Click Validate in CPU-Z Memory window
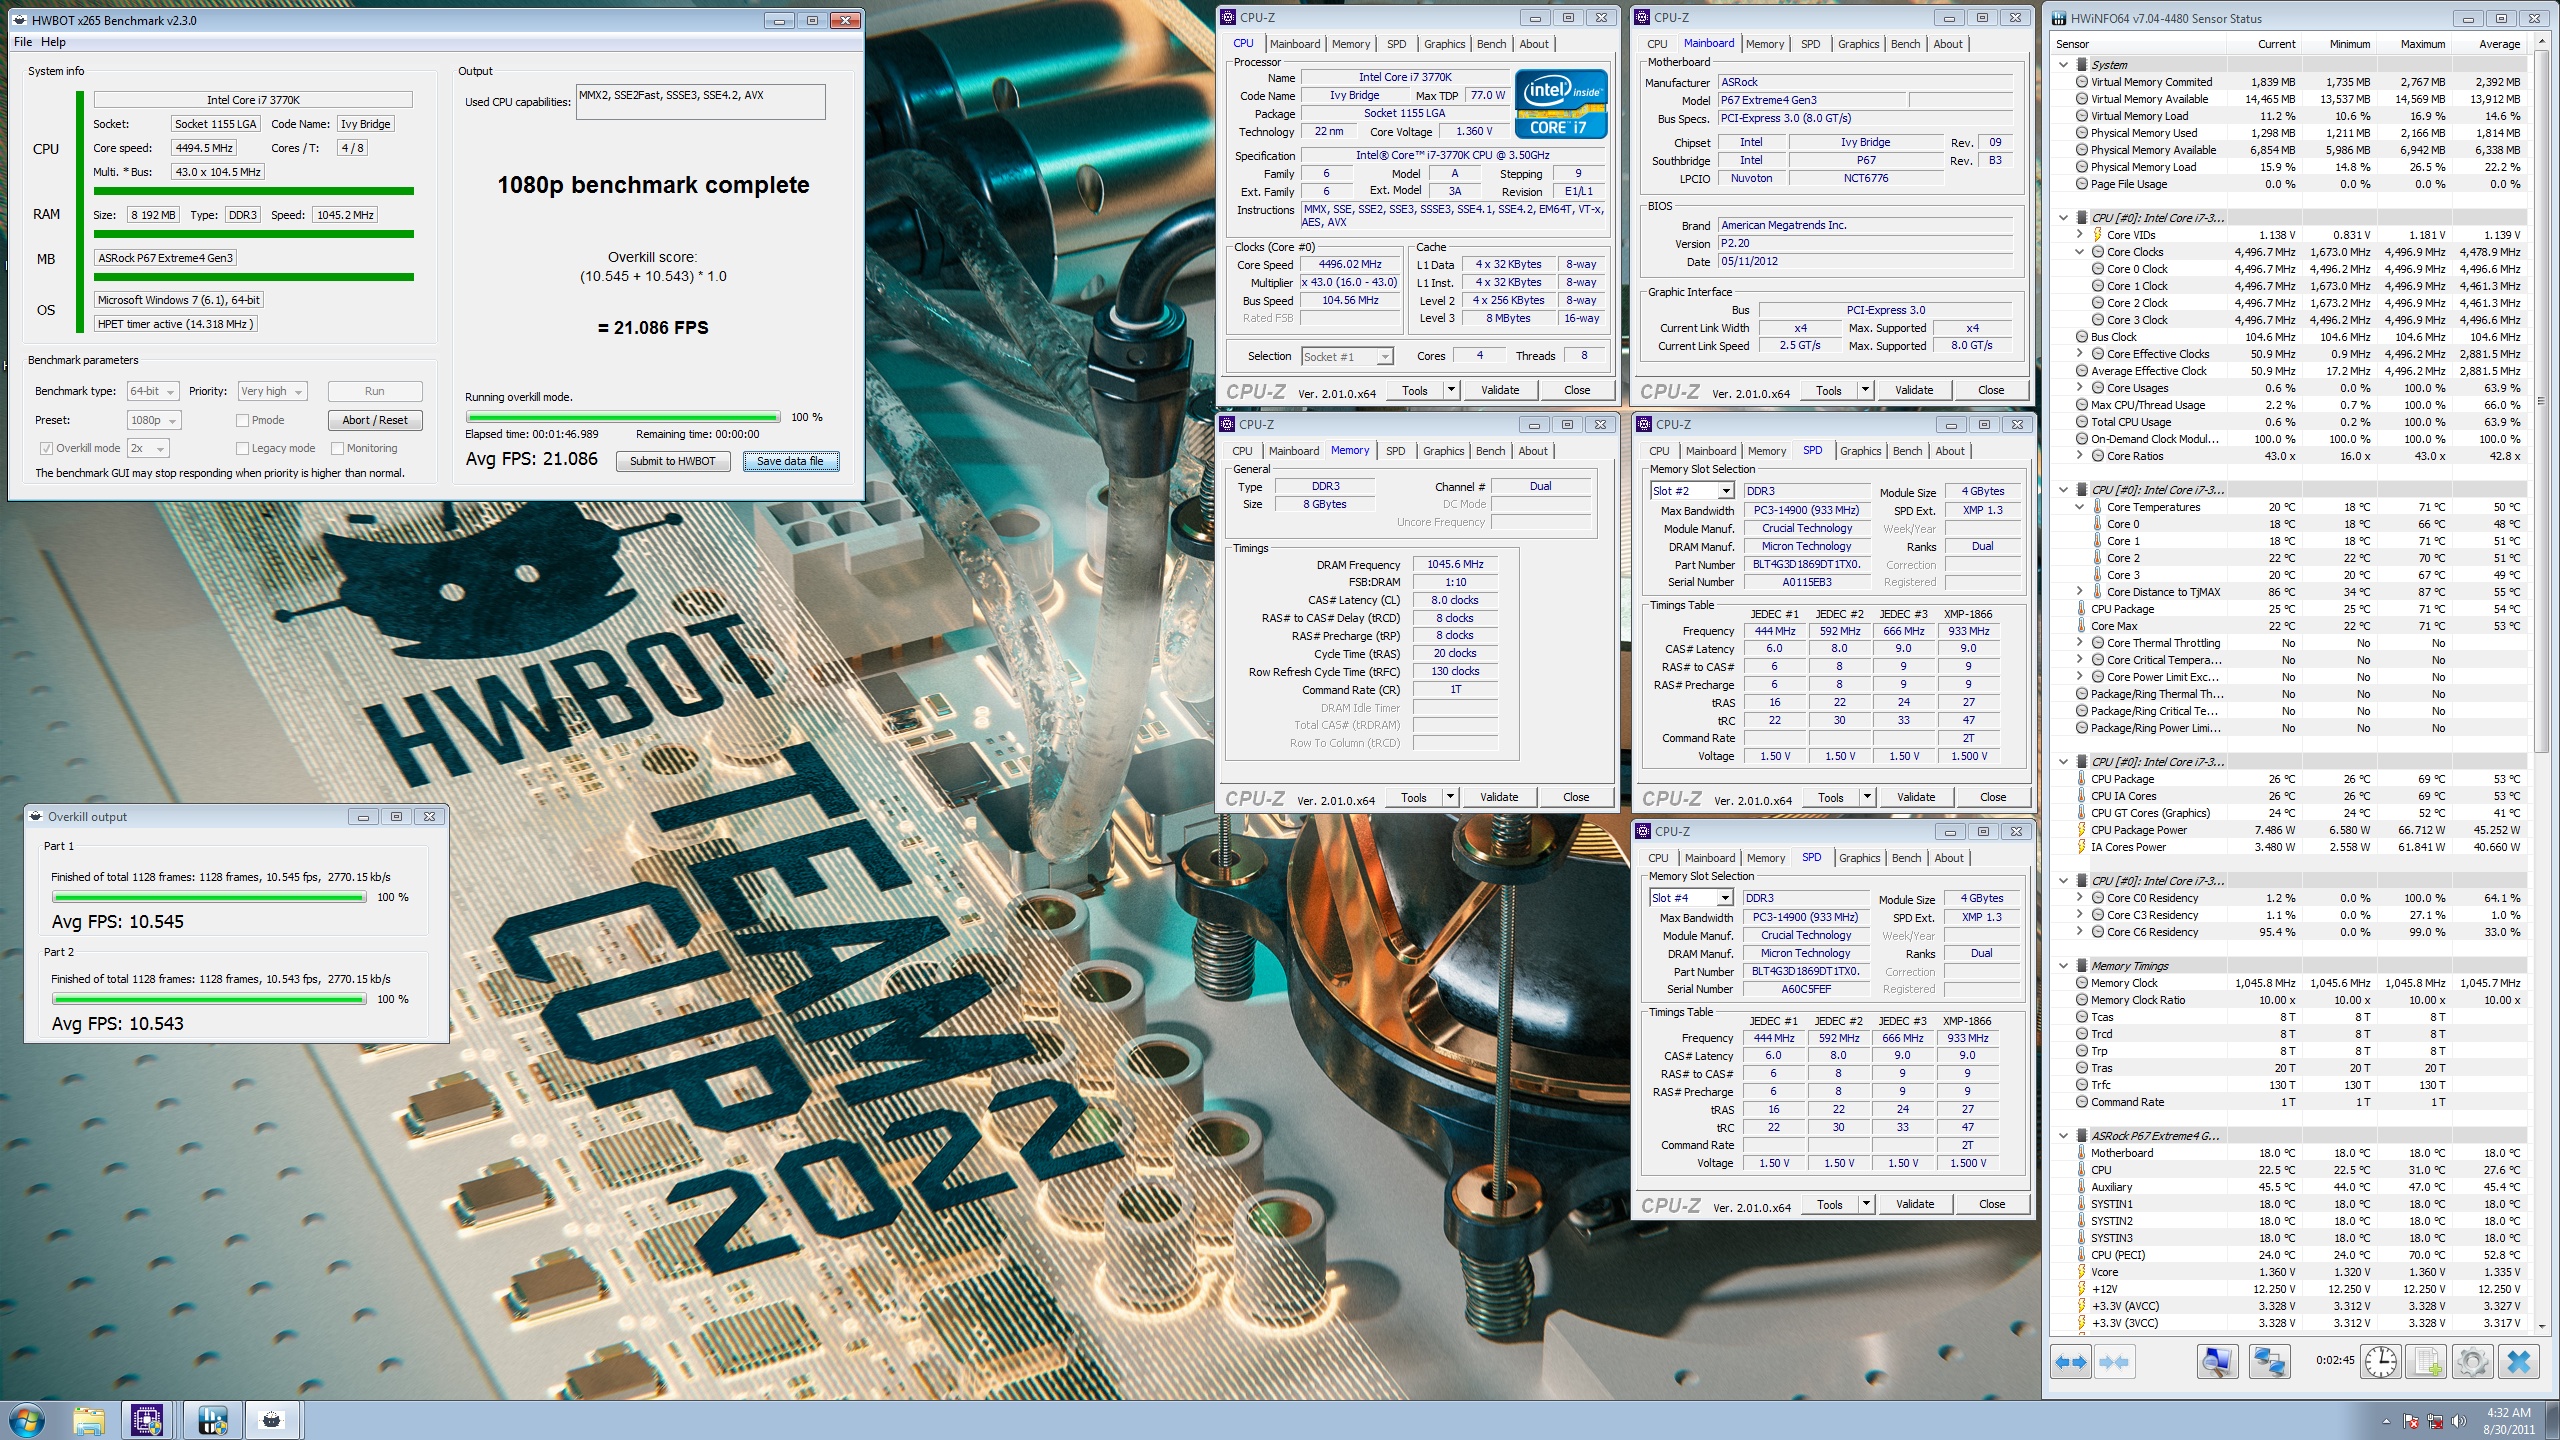 coord(1498,797)
